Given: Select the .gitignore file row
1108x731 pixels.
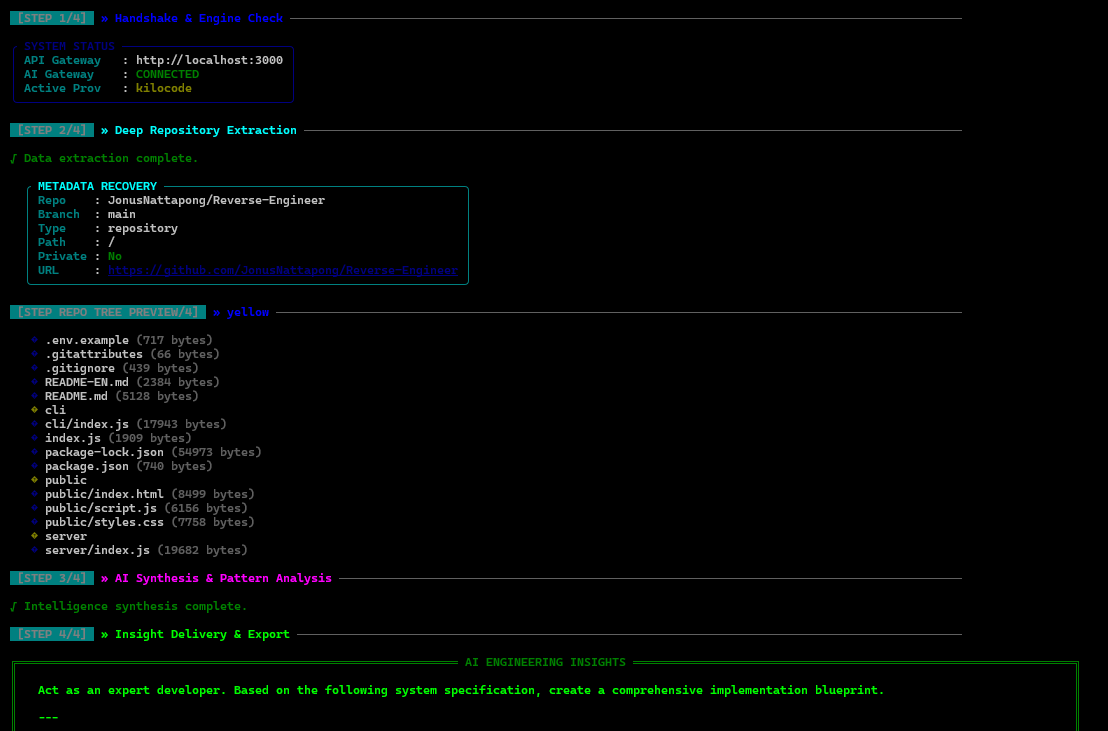Looking at the screenshot, I should (x=114, y=368).
